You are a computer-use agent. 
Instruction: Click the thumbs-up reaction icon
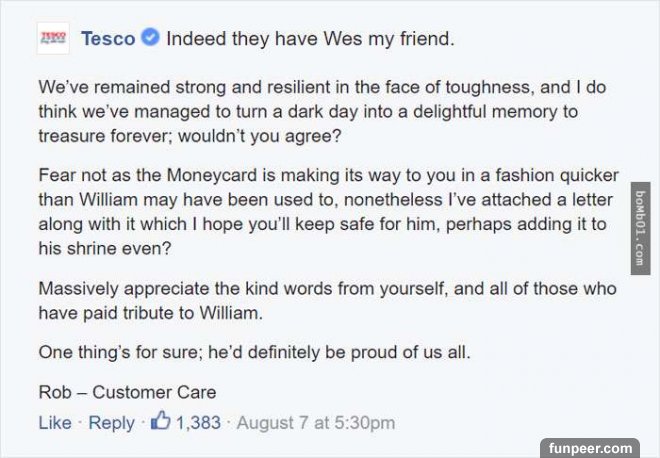coord(160,422)
